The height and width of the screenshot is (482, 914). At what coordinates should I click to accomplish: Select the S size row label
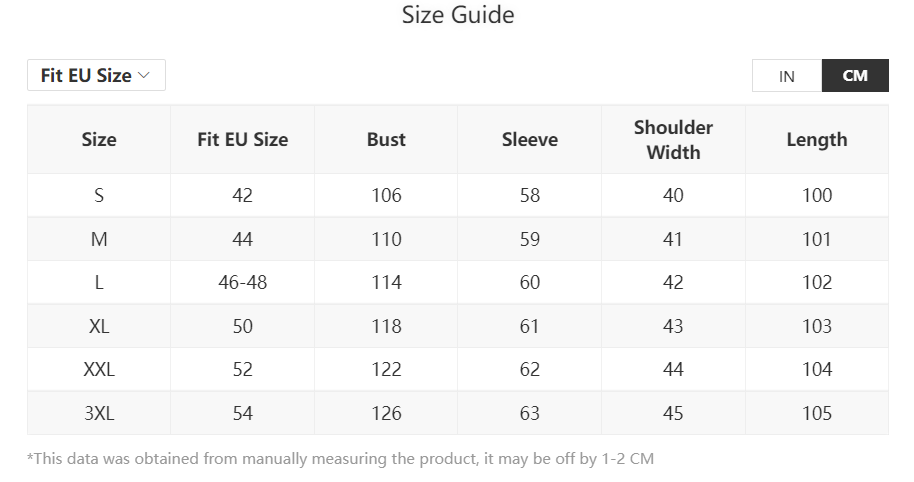point(99,196)
